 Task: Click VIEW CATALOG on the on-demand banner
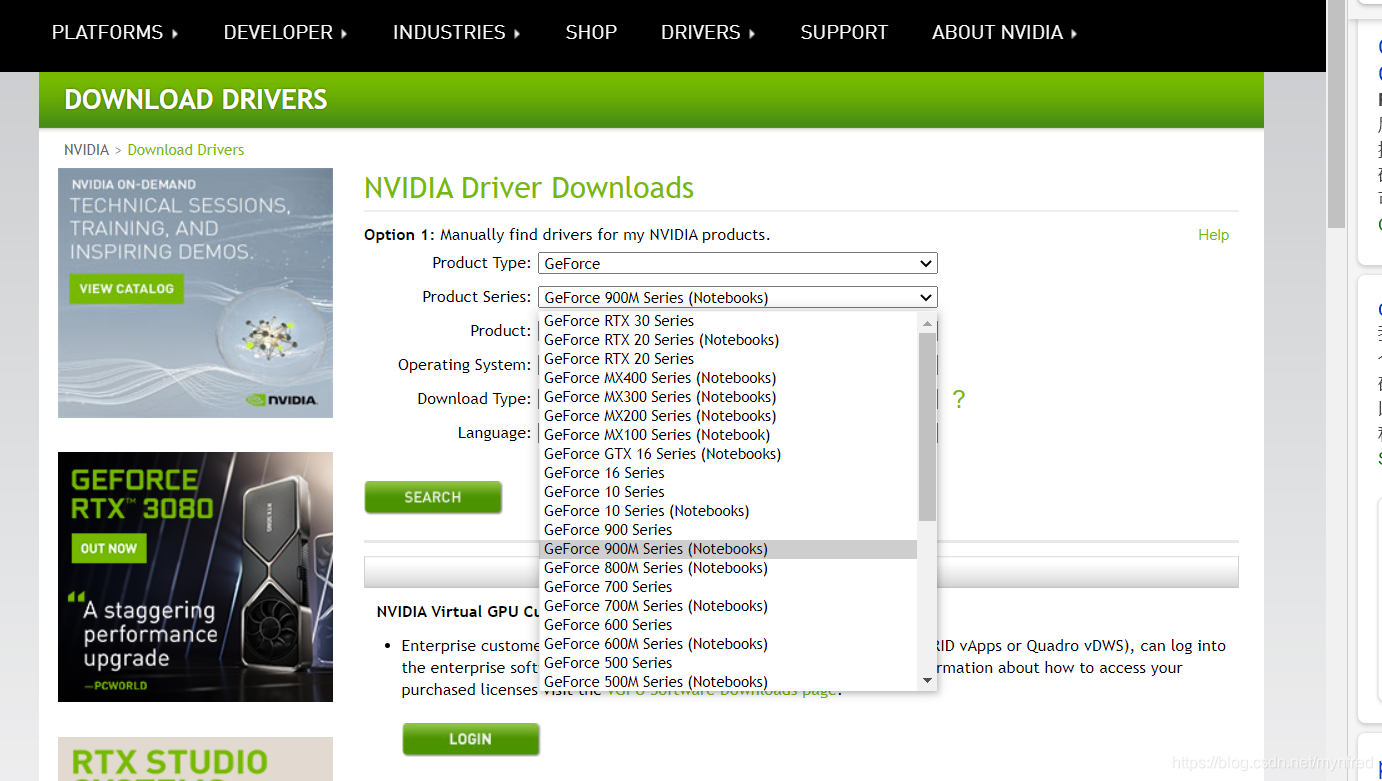tap(126, 288)
